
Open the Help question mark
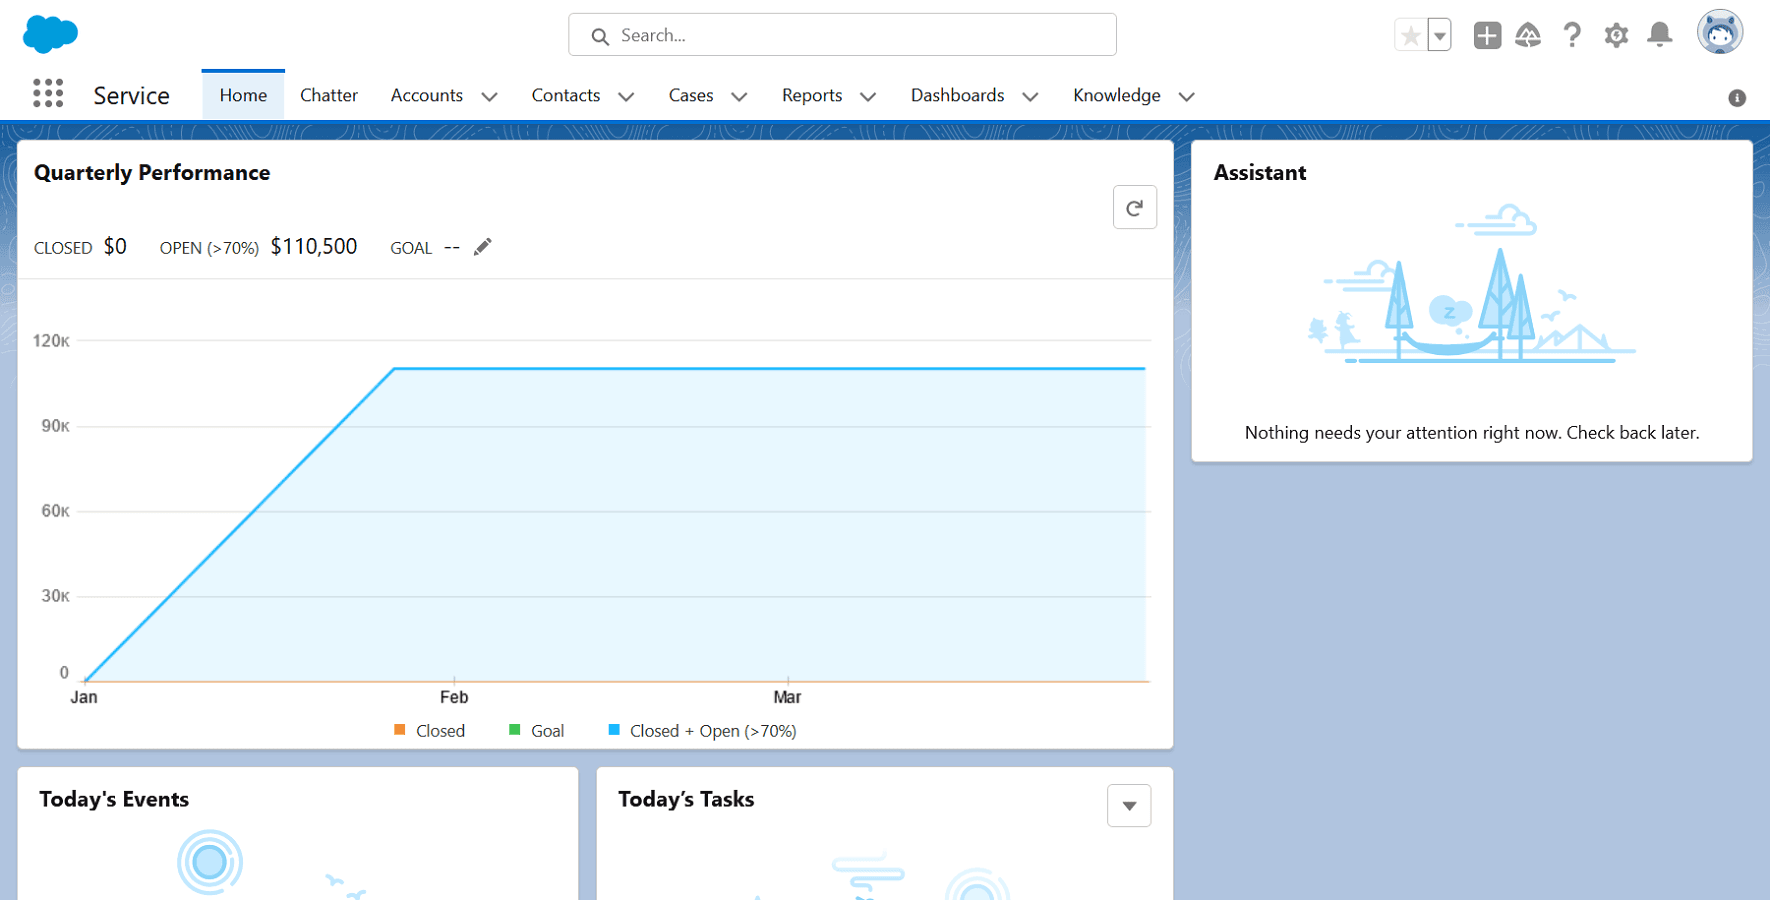[x=1572, y=36]
